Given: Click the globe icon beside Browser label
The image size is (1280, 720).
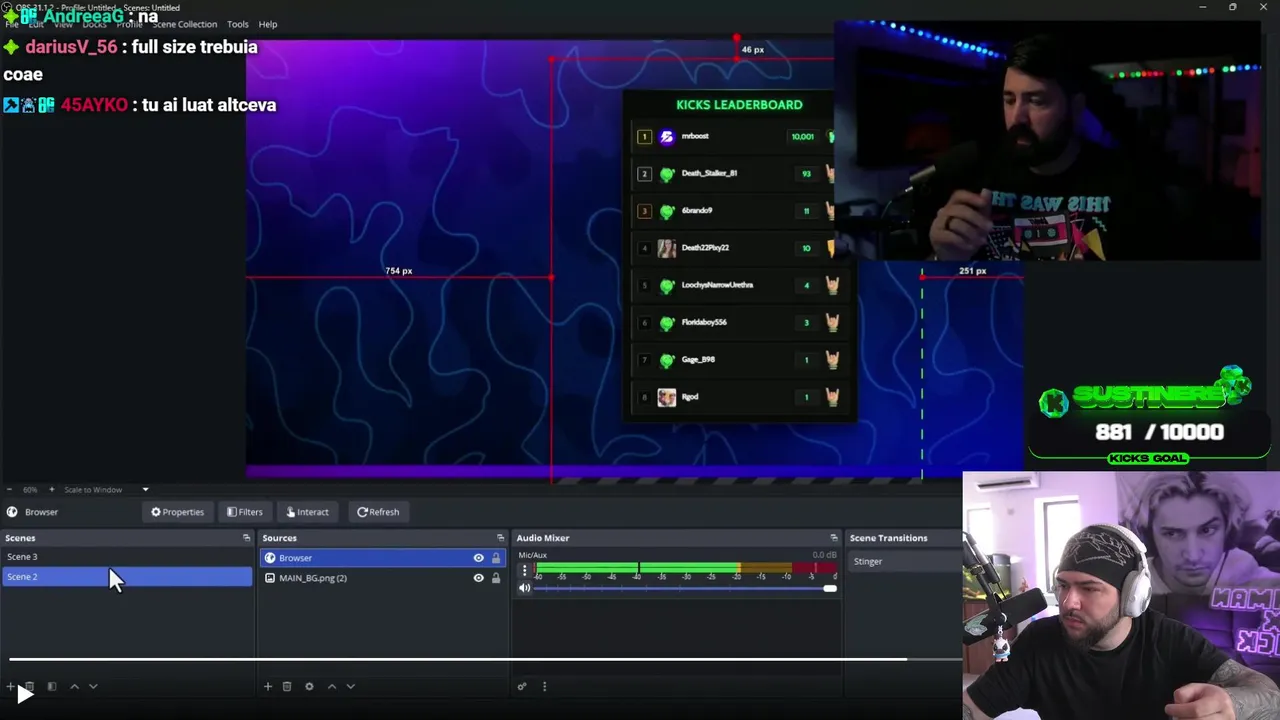Looking at the screenshot, I should click(x=12, y=512).
